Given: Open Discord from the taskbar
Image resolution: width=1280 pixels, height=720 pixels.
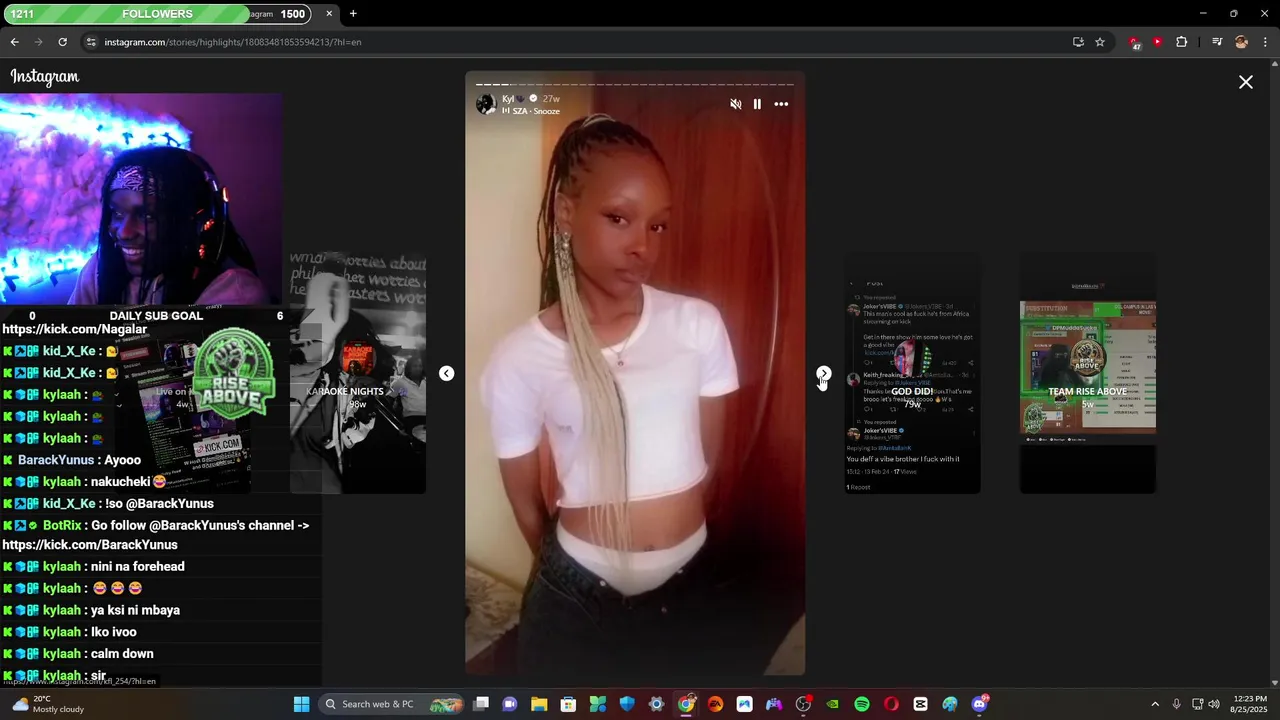Looking at the screenshot, I should coord(980,704).
